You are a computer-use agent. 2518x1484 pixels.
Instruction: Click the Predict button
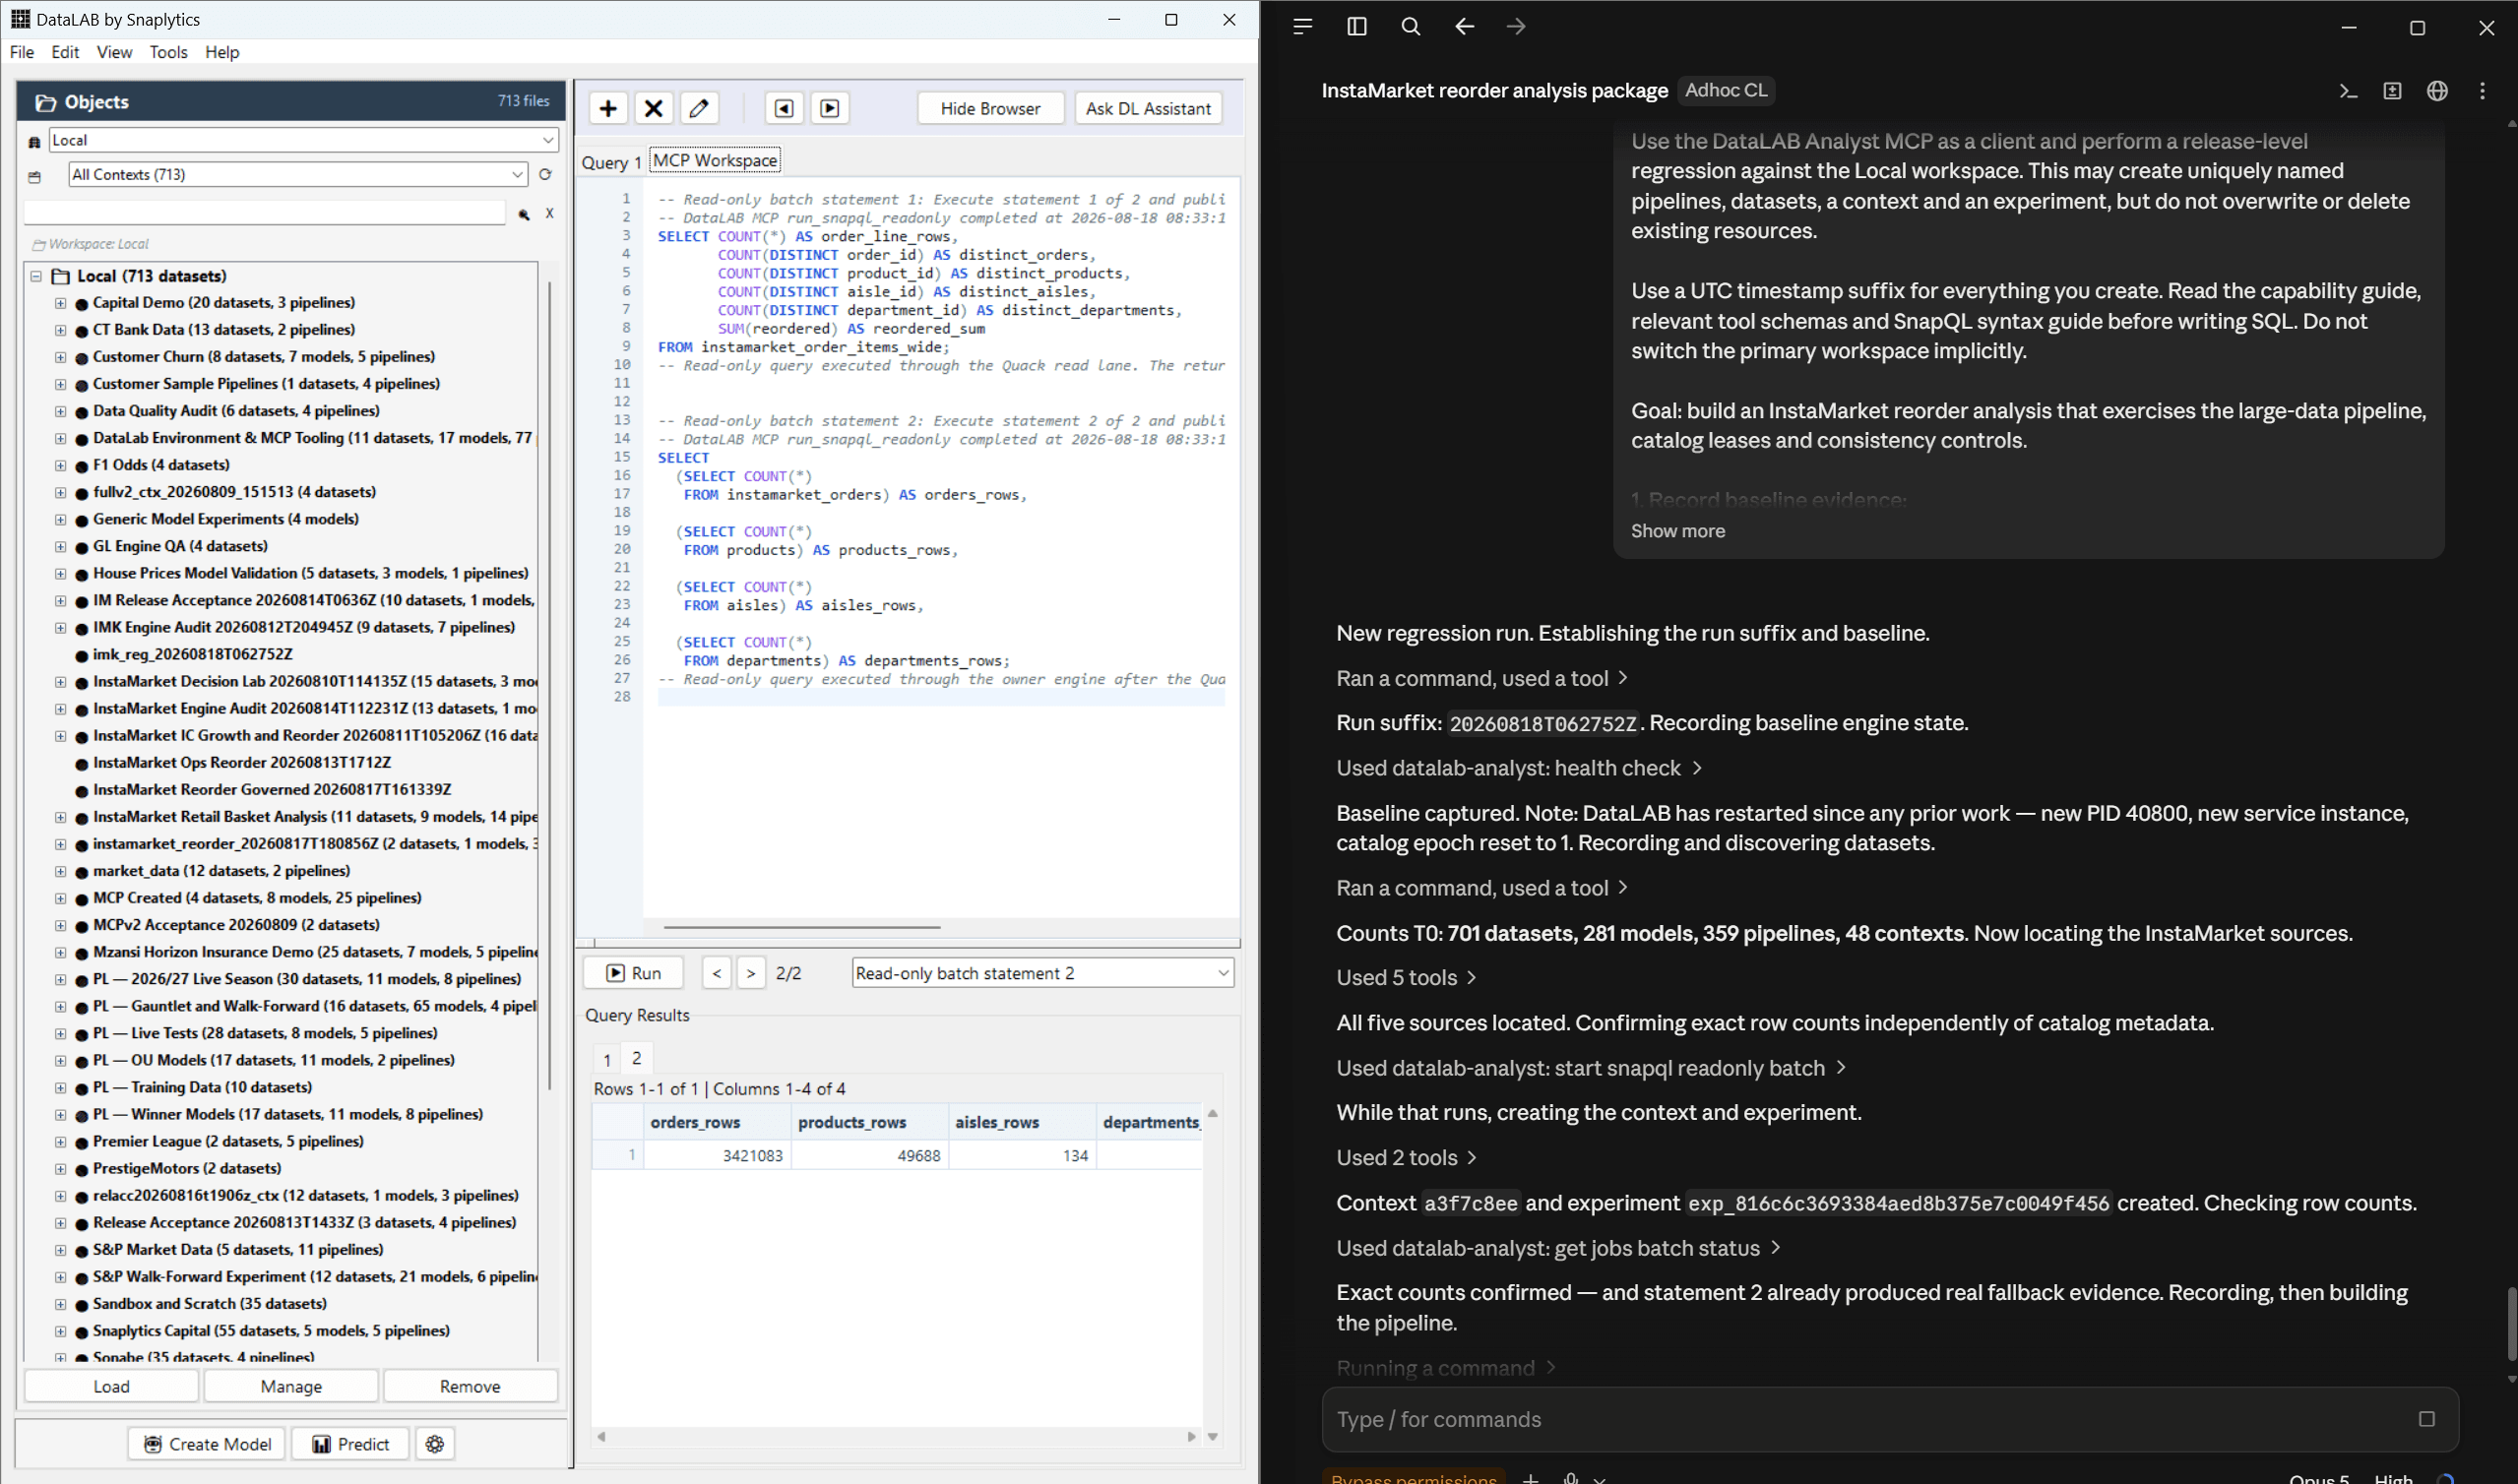350,1444
